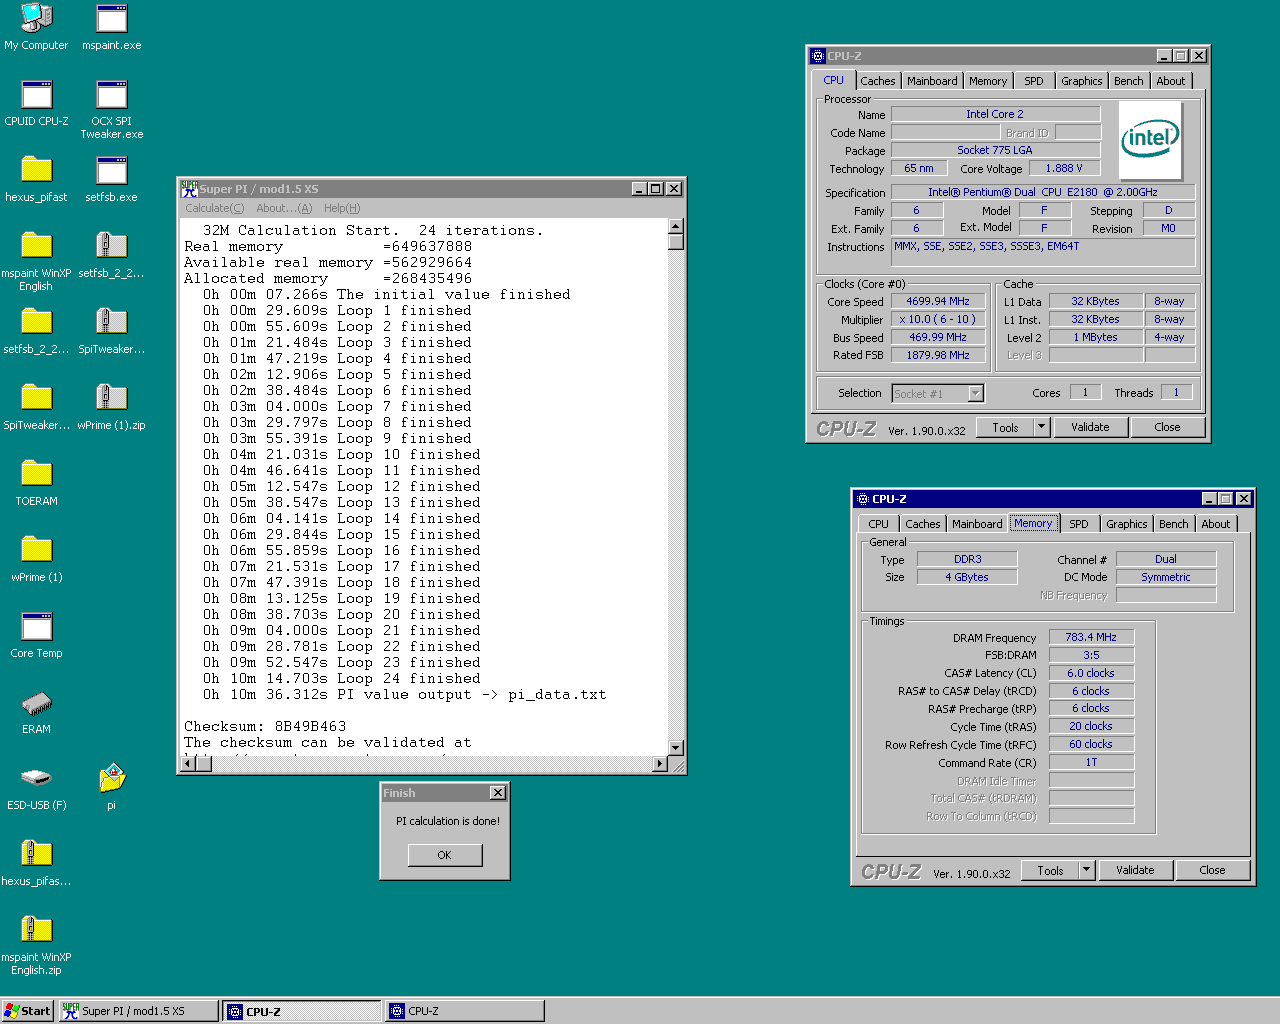Switch to CPU tab in bottom CPU-Z
Image resolution: width=1280 pixels, height=1024 pixels.
pyautogui.click(x=878, y=524)
